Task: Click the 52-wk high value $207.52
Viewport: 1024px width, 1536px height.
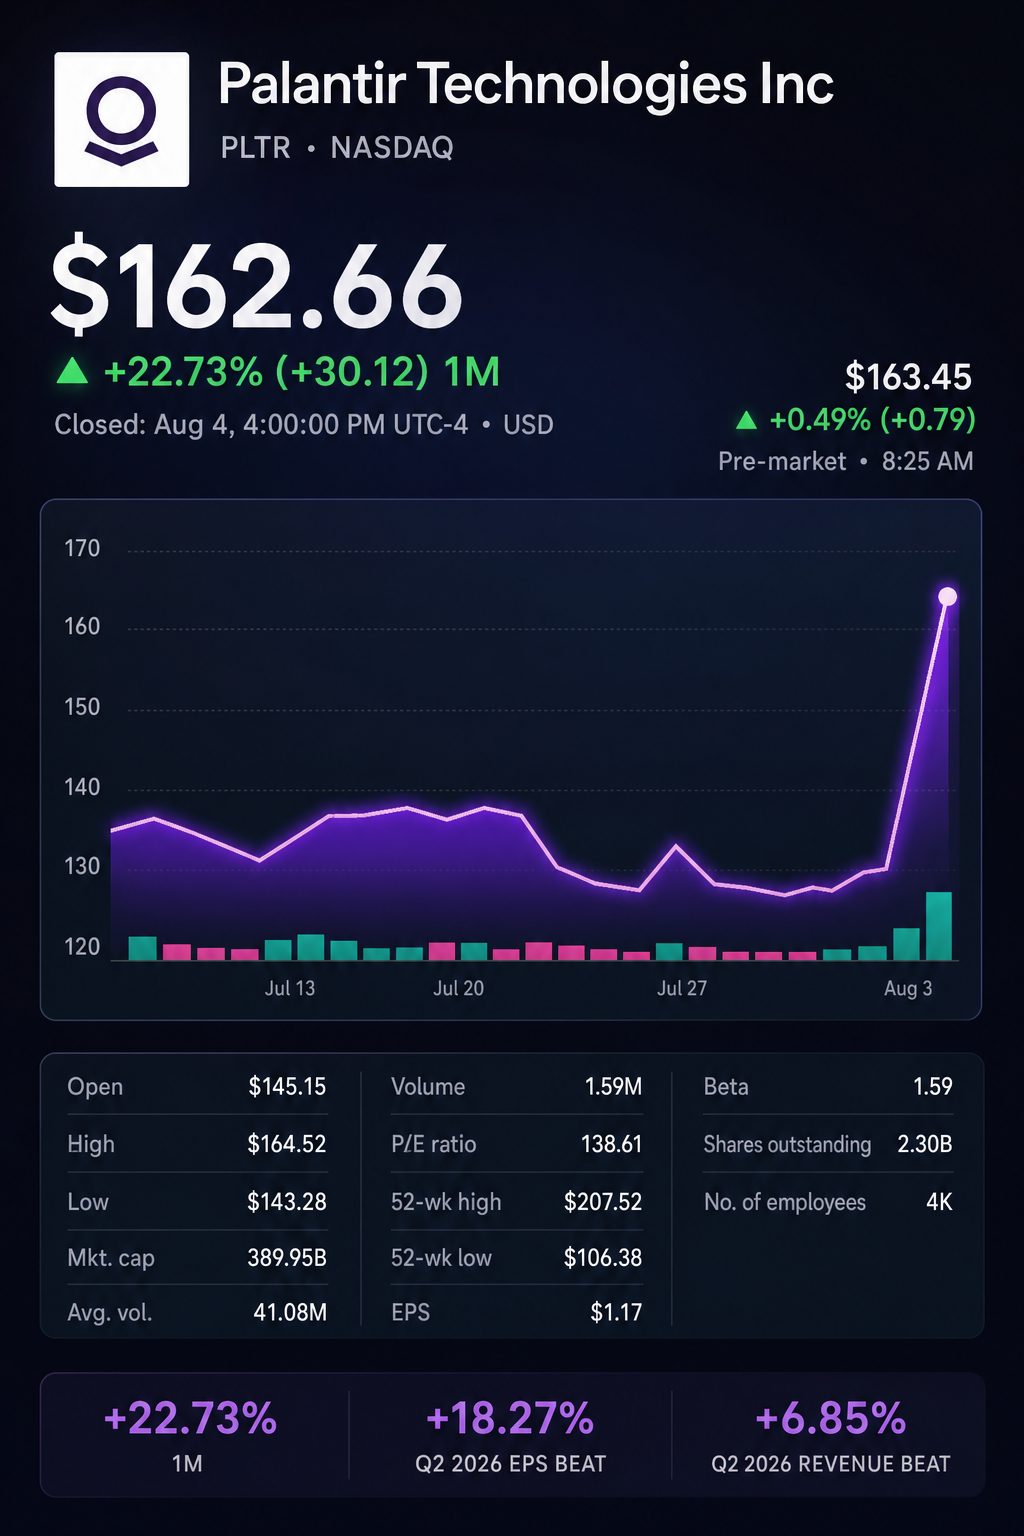Action: [x=603, y=1202]
